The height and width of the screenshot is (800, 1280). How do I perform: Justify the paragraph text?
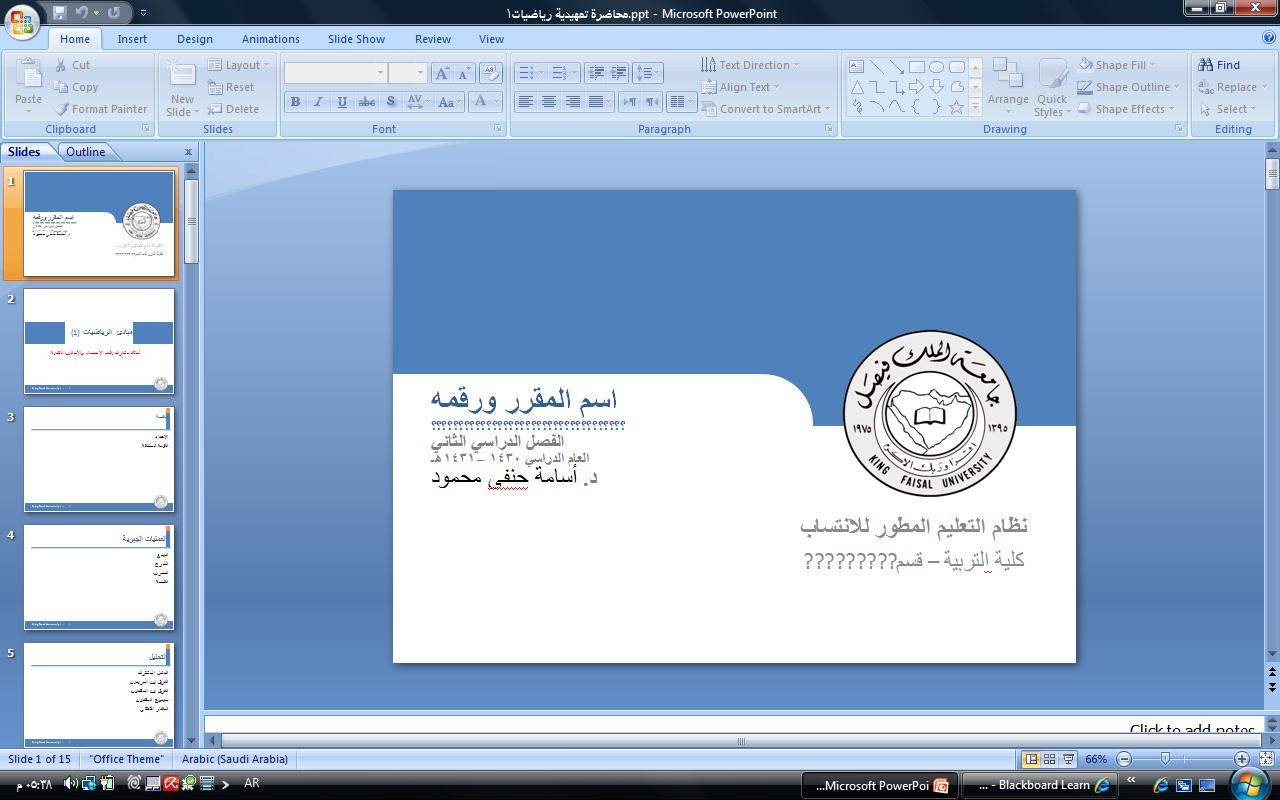(x=597, y=102)
